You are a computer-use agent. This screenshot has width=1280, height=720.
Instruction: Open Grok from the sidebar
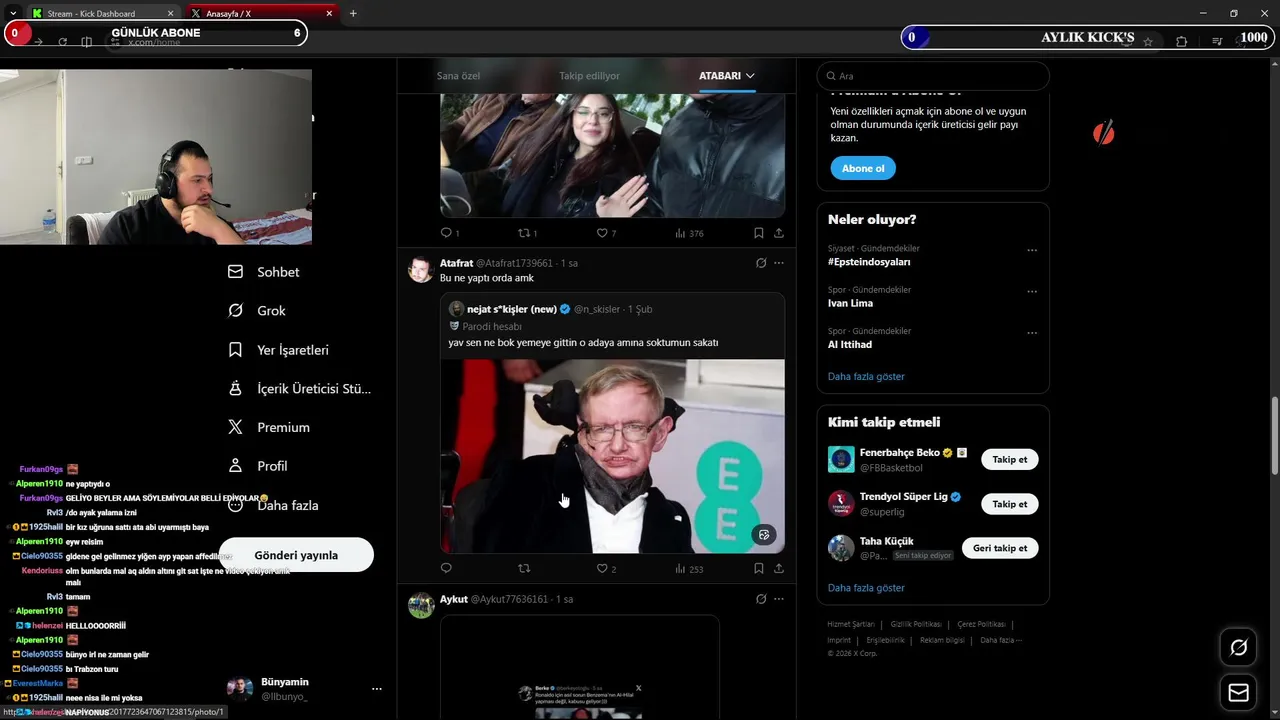pyautogui.click(x=257, y=311)
